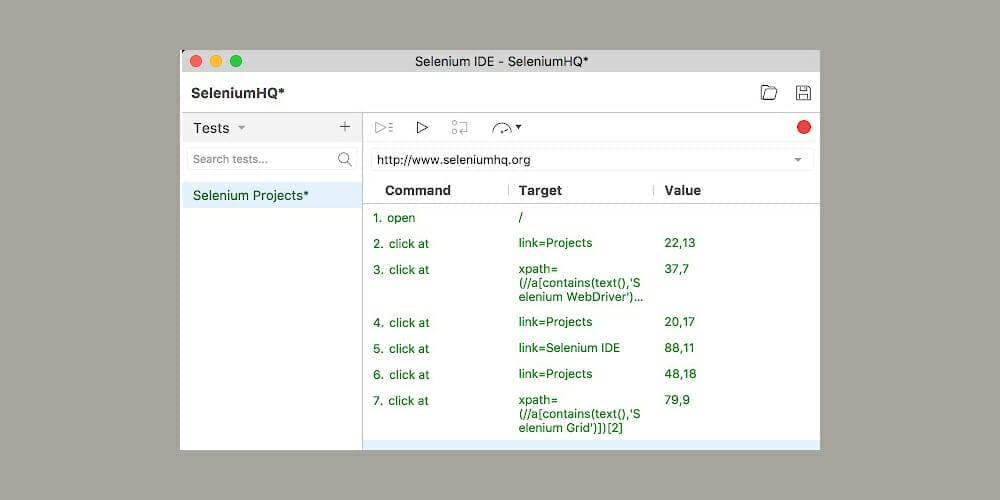Save the project with the floppy disk icon
The width and height of the screenshot is (1000, 500).
804,93
